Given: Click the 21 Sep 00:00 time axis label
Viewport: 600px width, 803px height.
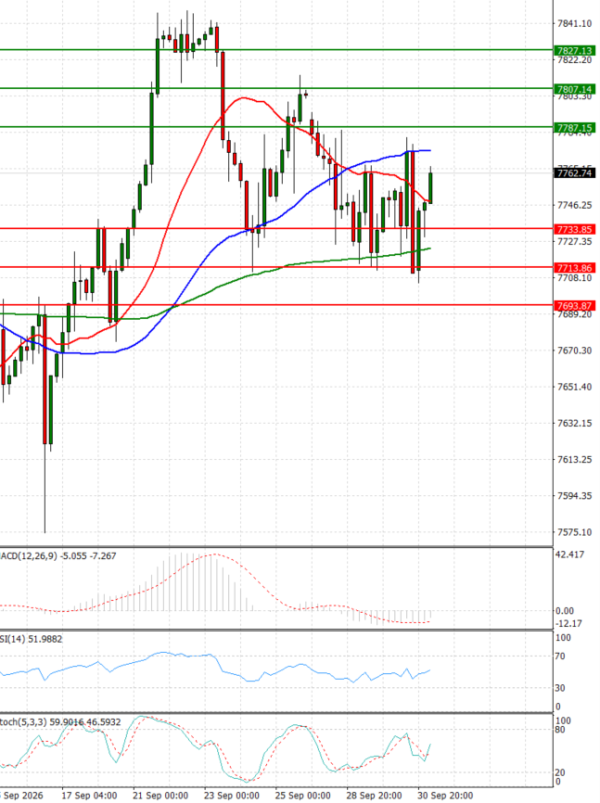Looking at the screenshot, I should point(161,796).
